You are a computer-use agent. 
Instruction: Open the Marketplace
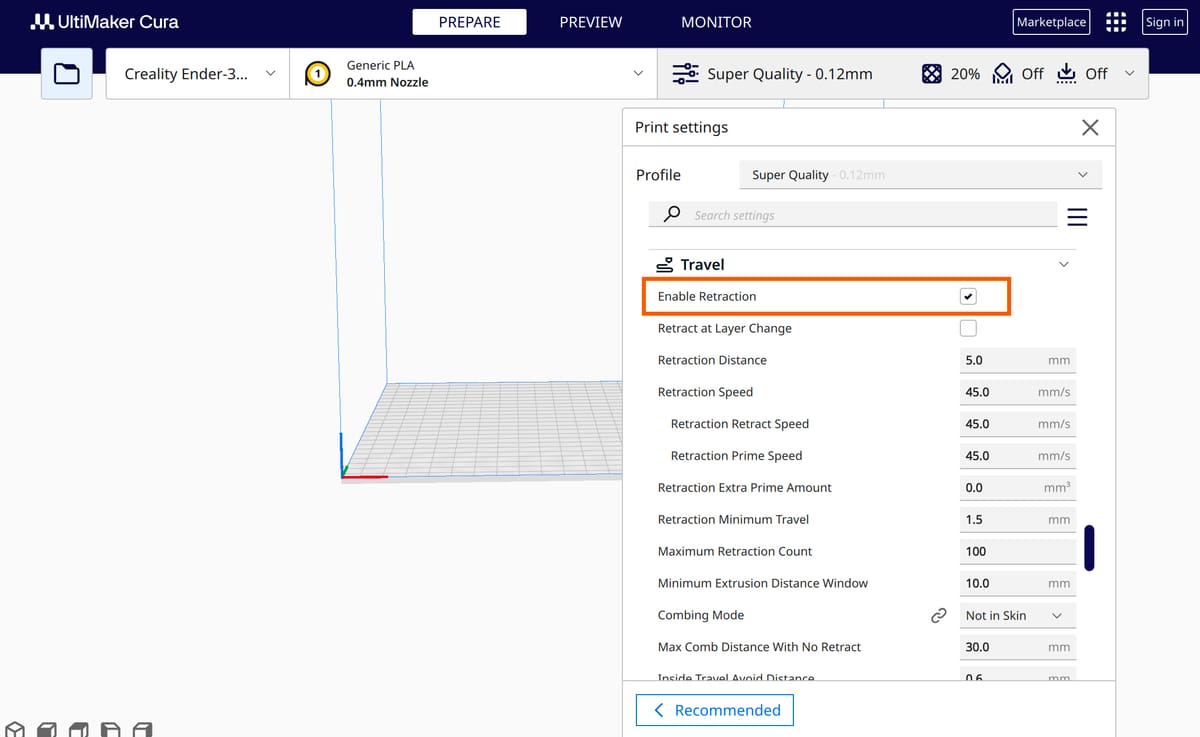point(1051,22)
